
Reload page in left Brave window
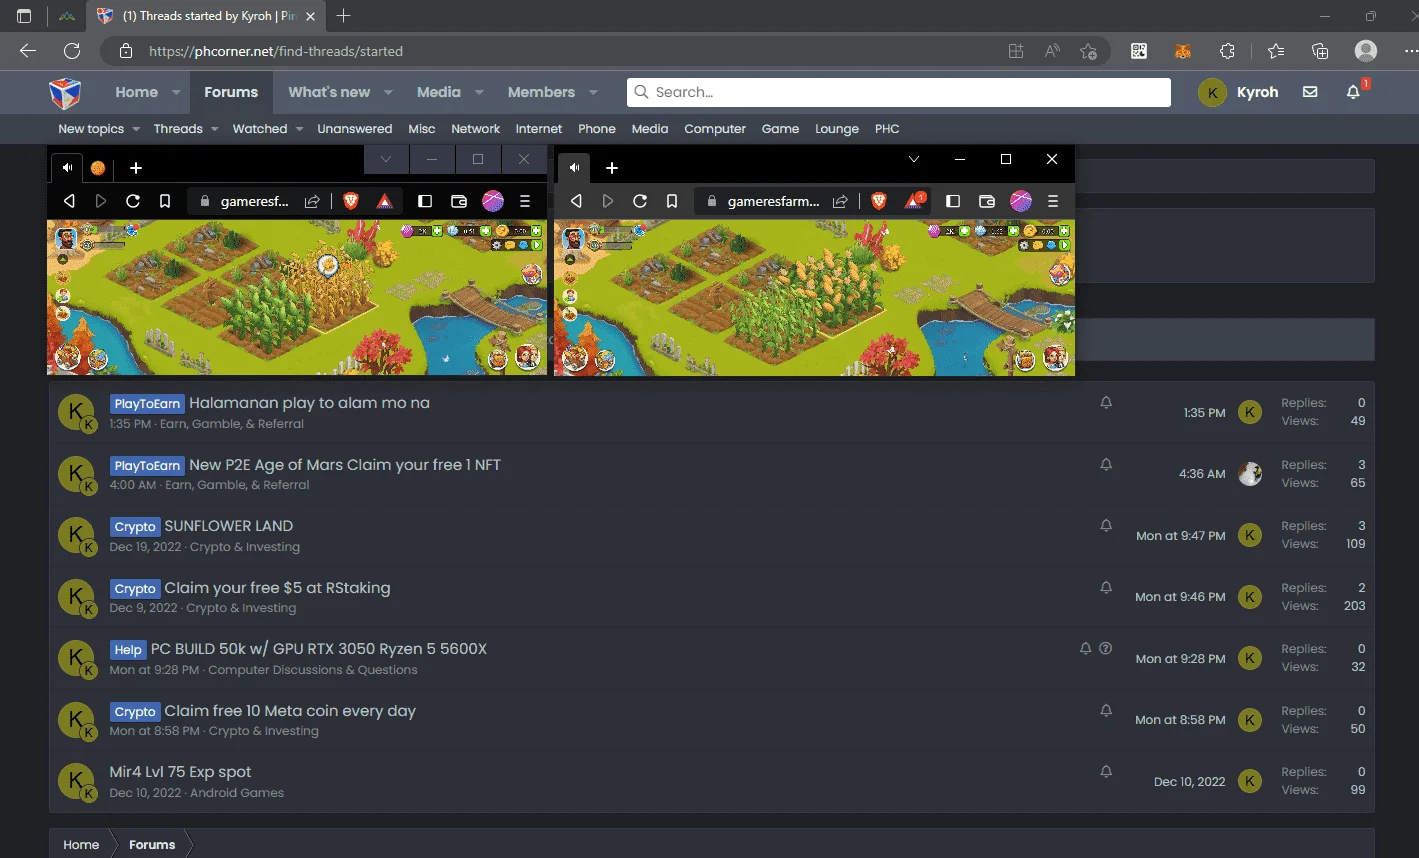tap(132, 201)
